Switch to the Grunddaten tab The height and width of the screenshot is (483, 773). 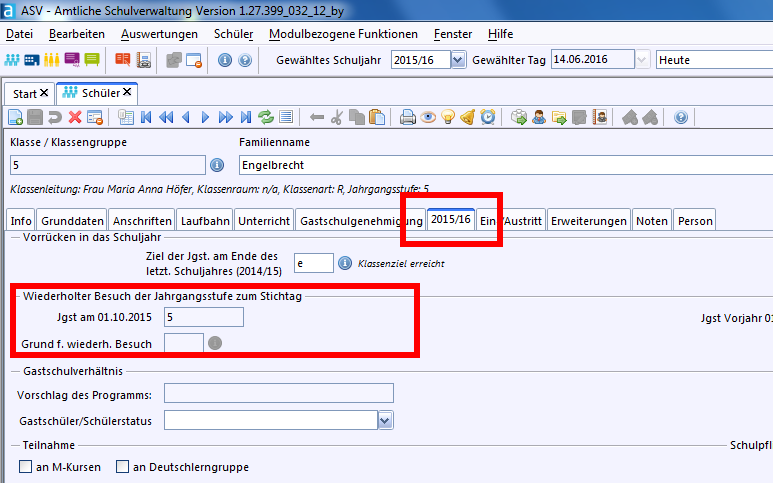[72, 221]
